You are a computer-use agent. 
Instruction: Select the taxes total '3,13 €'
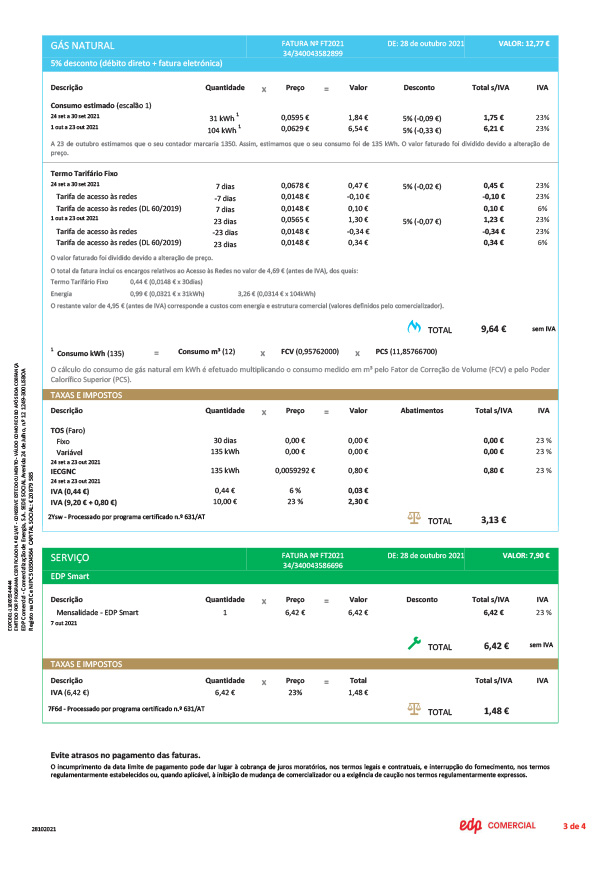click(x=494, y=520)
